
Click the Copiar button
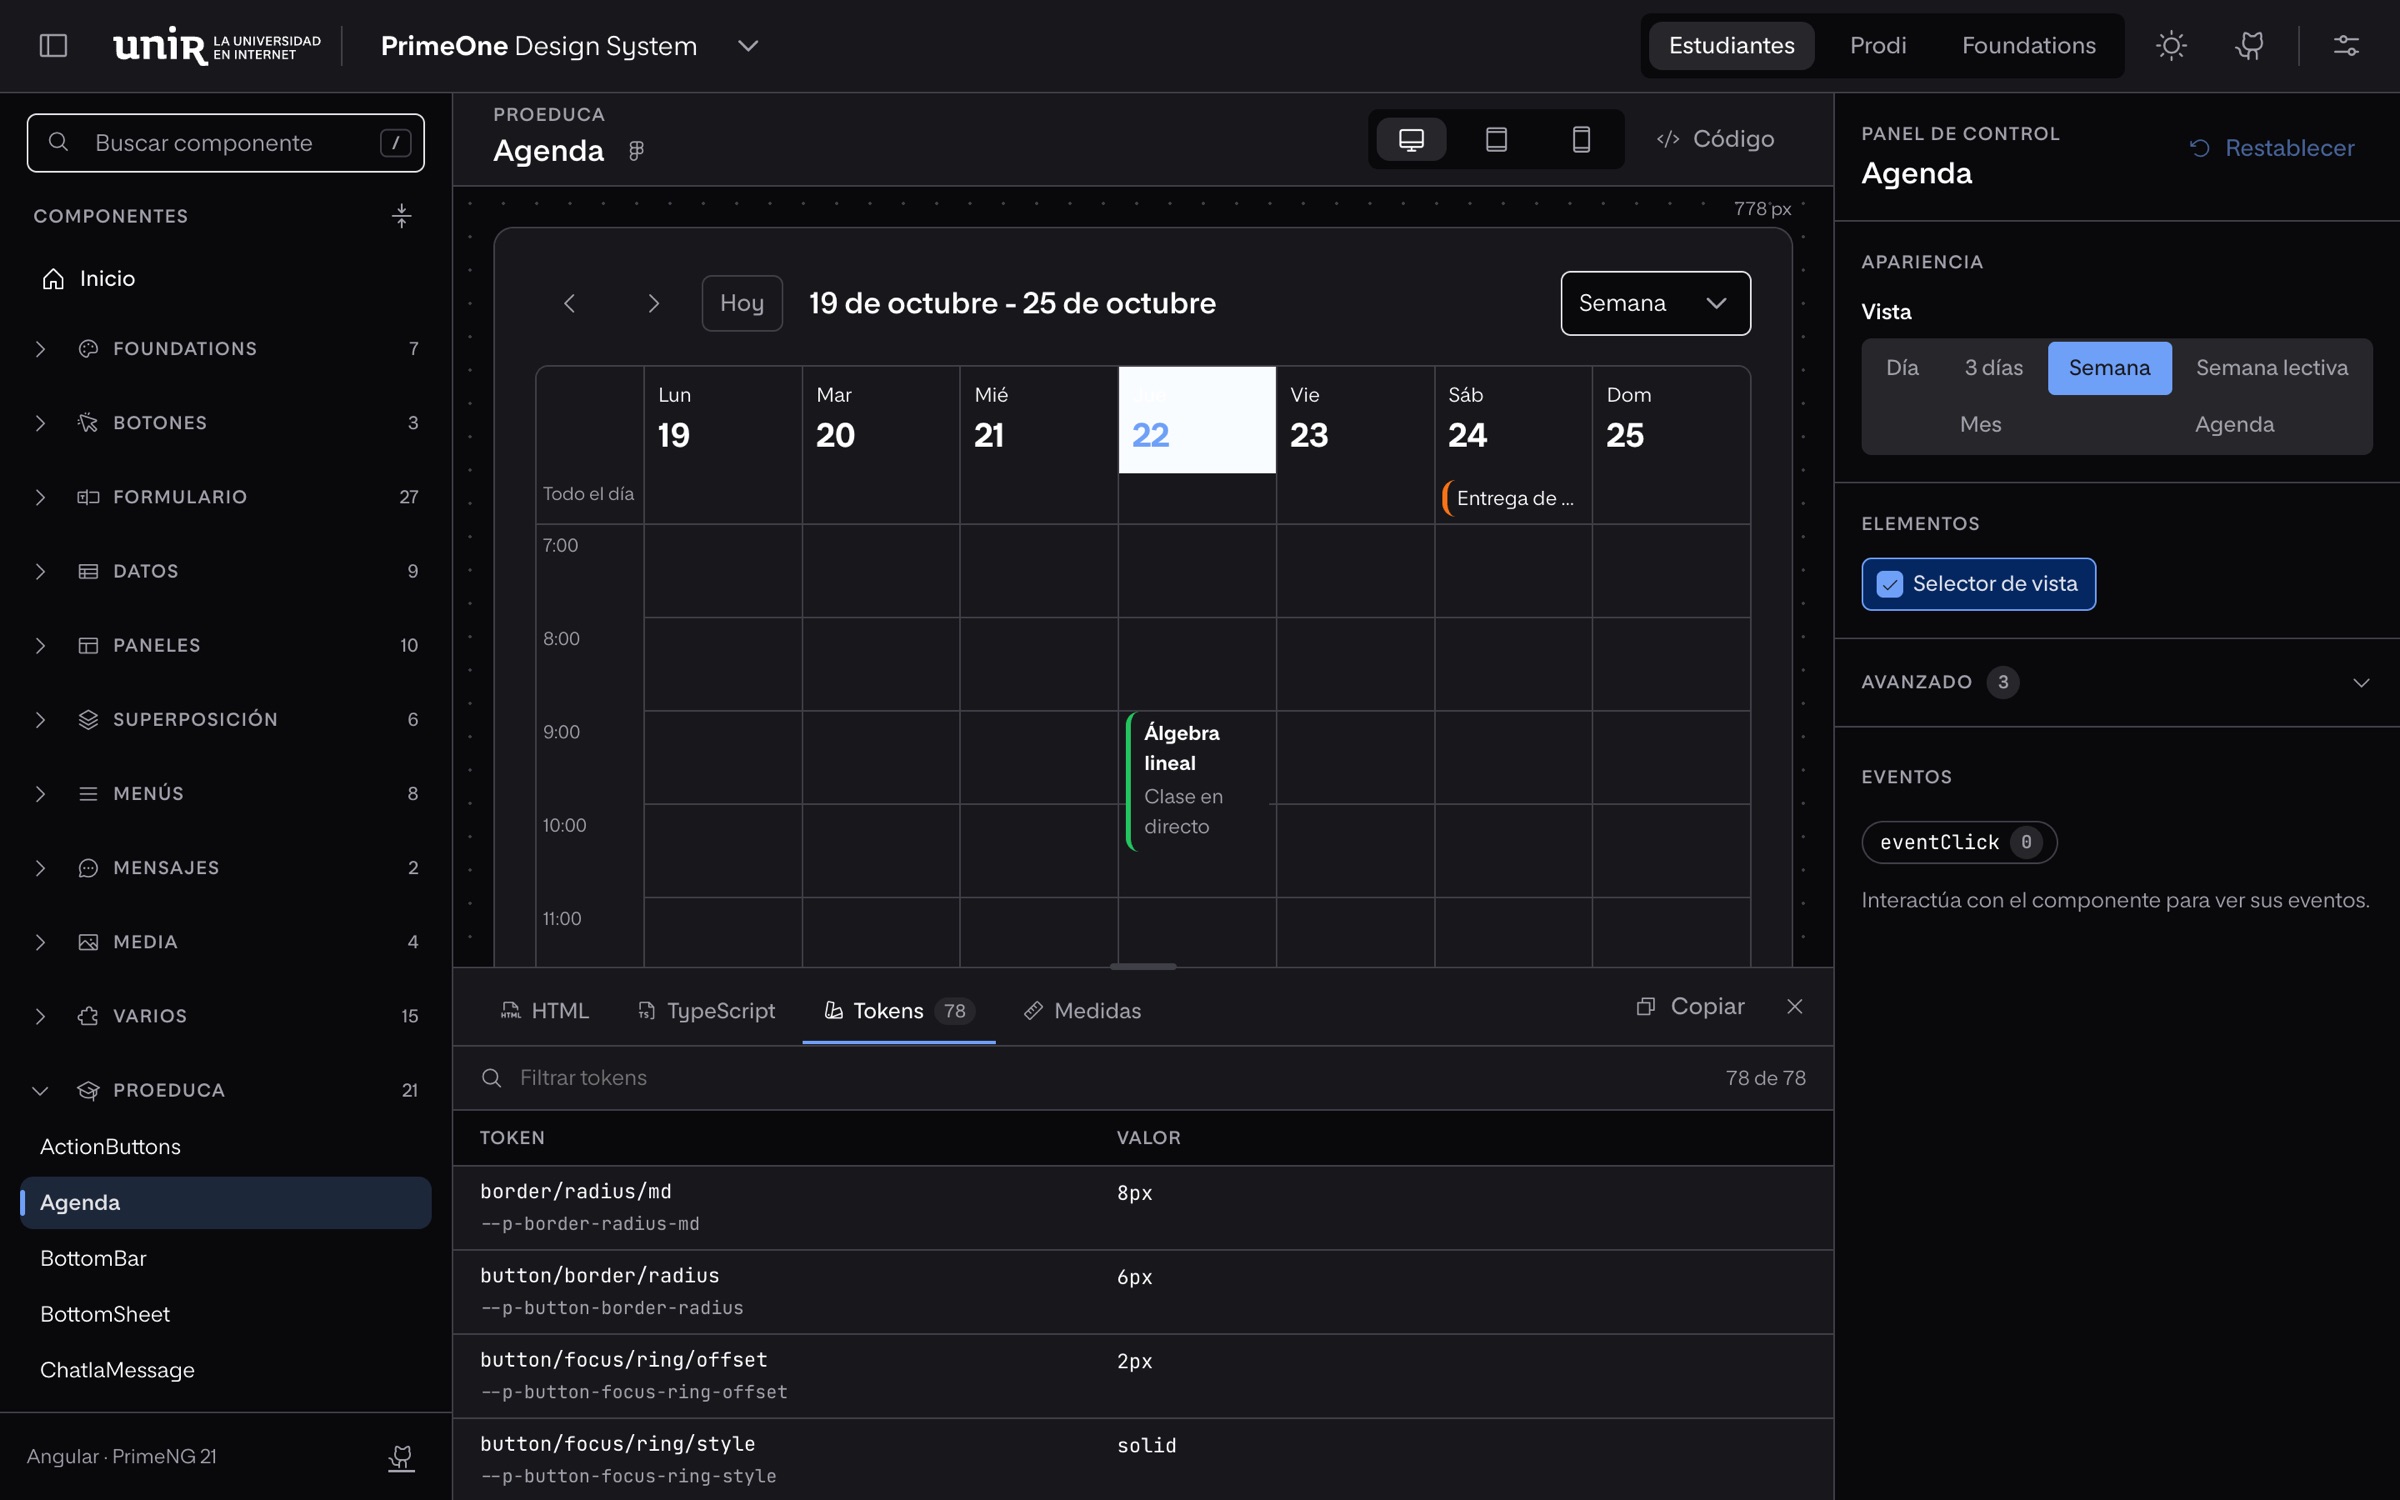1690,1006
